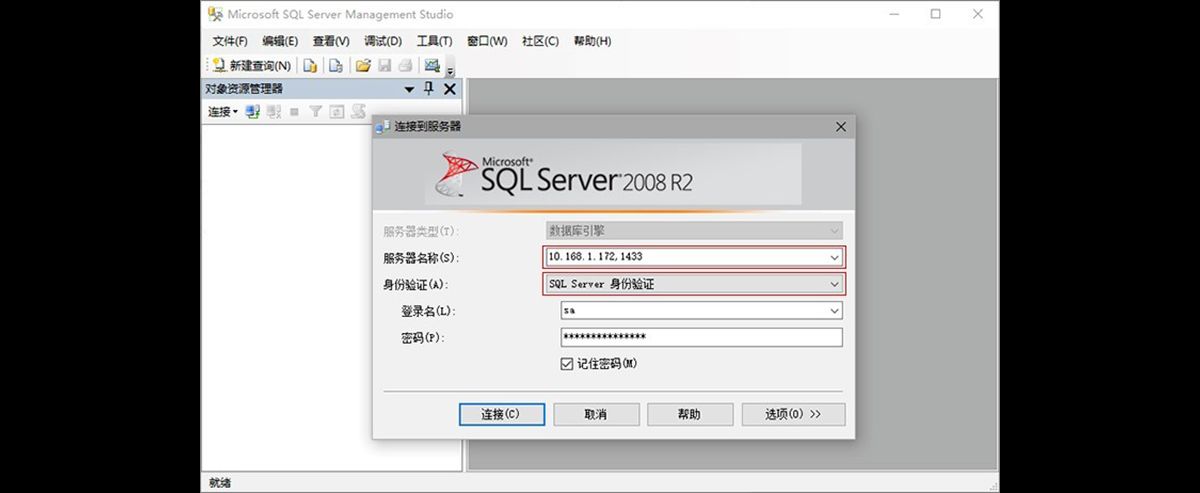Click the print toolbar icon
This screenshot has height=493, width=1200.
pos(405,65)
